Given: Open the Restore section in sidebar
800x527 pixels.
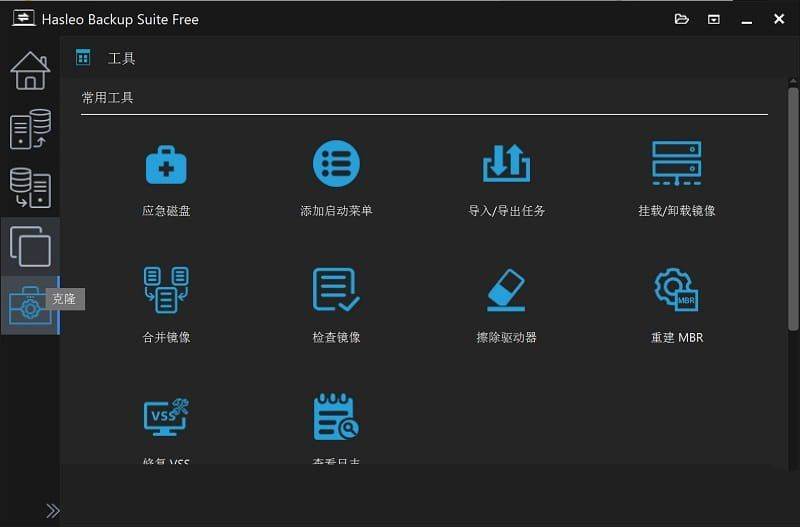Looking at the screenshot, I should click(30, 188).
